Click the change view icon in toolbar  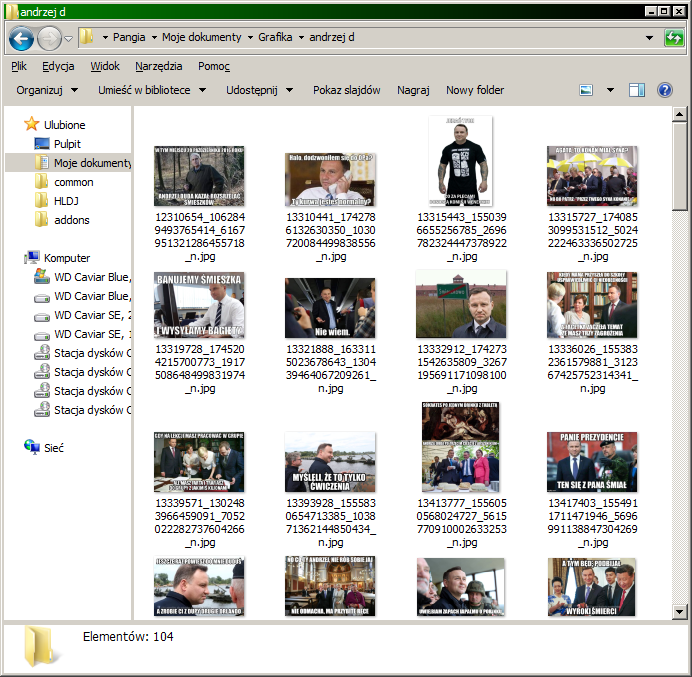click(587, 90)
